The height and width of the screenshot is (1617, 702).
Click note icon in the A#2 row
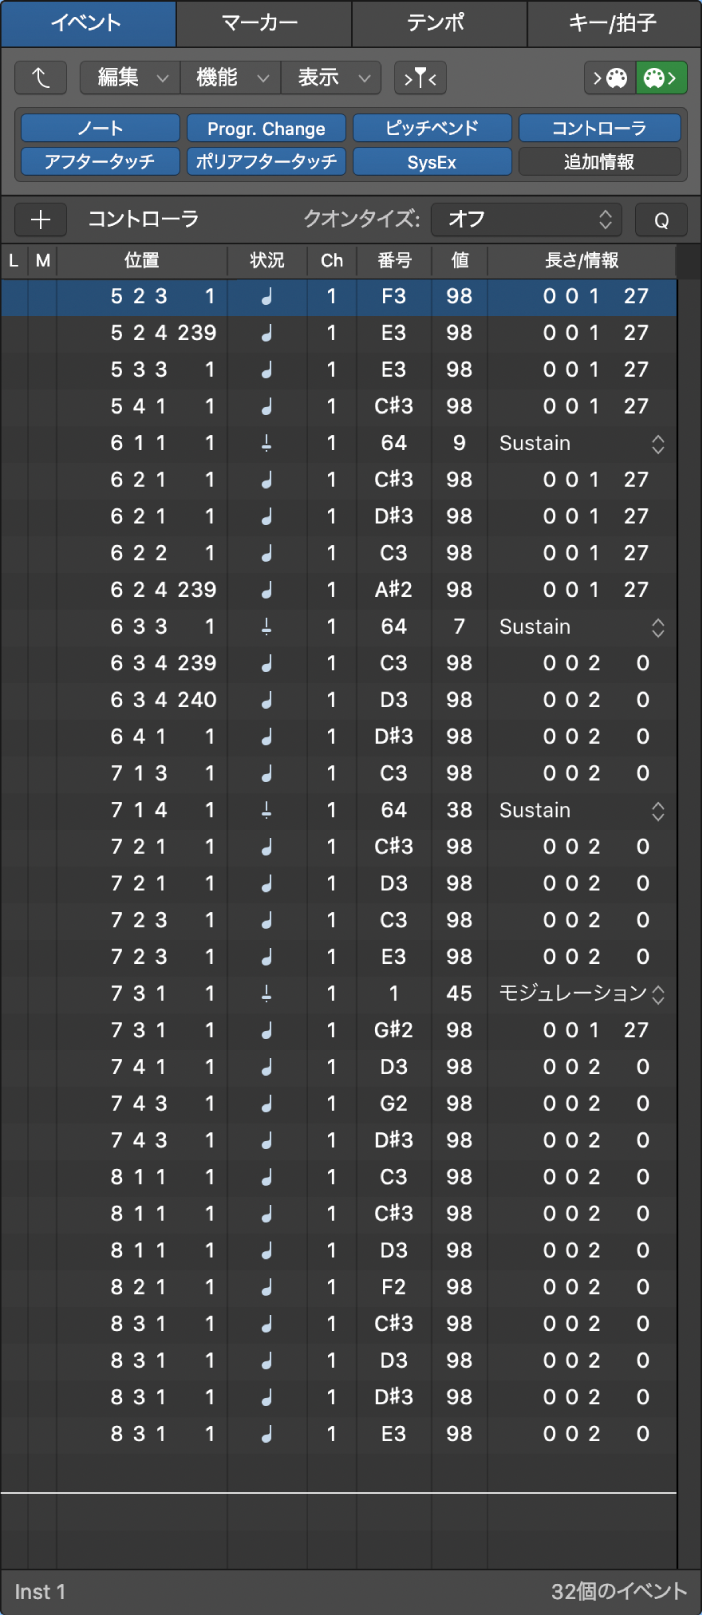267,590
